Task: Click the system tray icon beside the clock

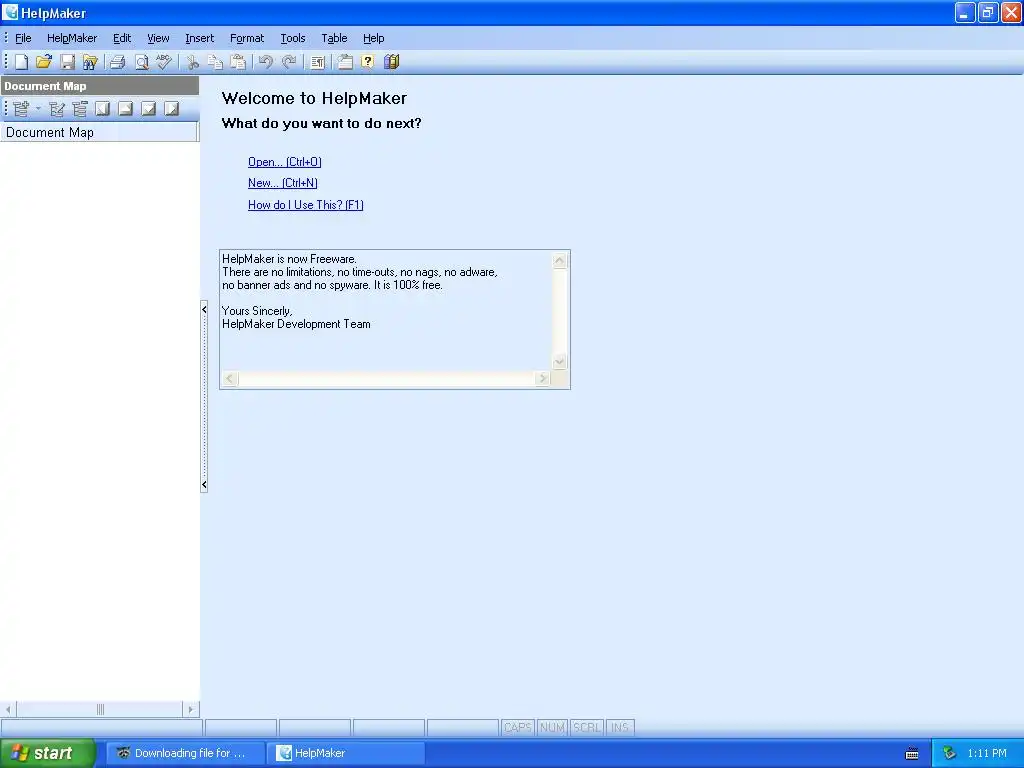Action: coord(949,754)
